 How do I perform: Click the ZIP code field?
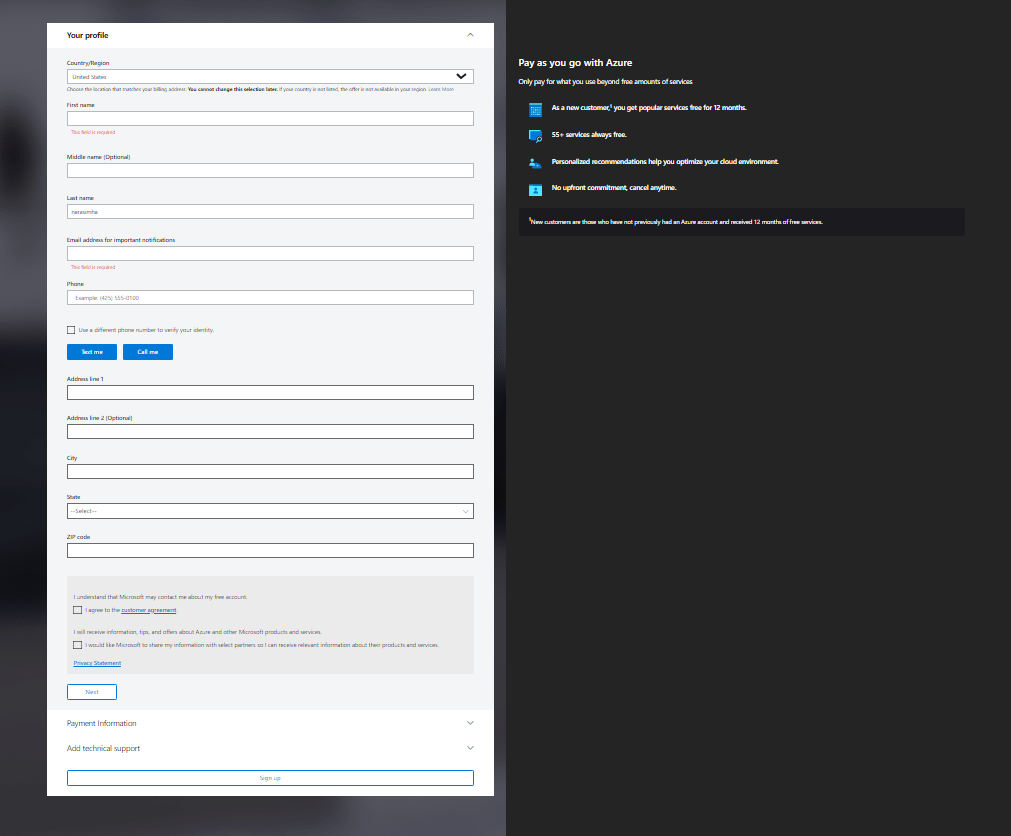270,550
